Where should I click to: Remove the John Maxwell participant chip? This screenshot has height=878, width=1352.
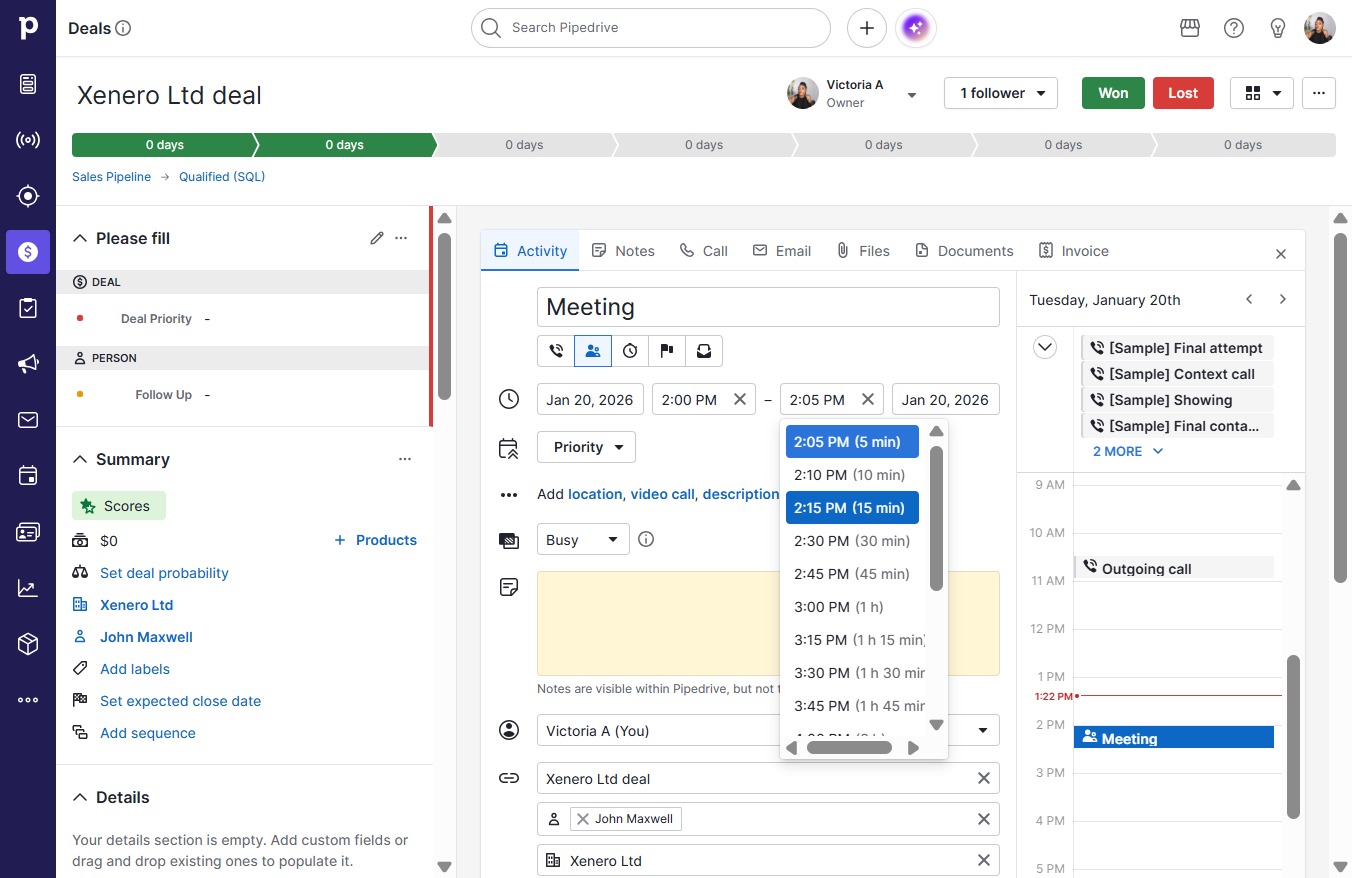pos(583,819)
